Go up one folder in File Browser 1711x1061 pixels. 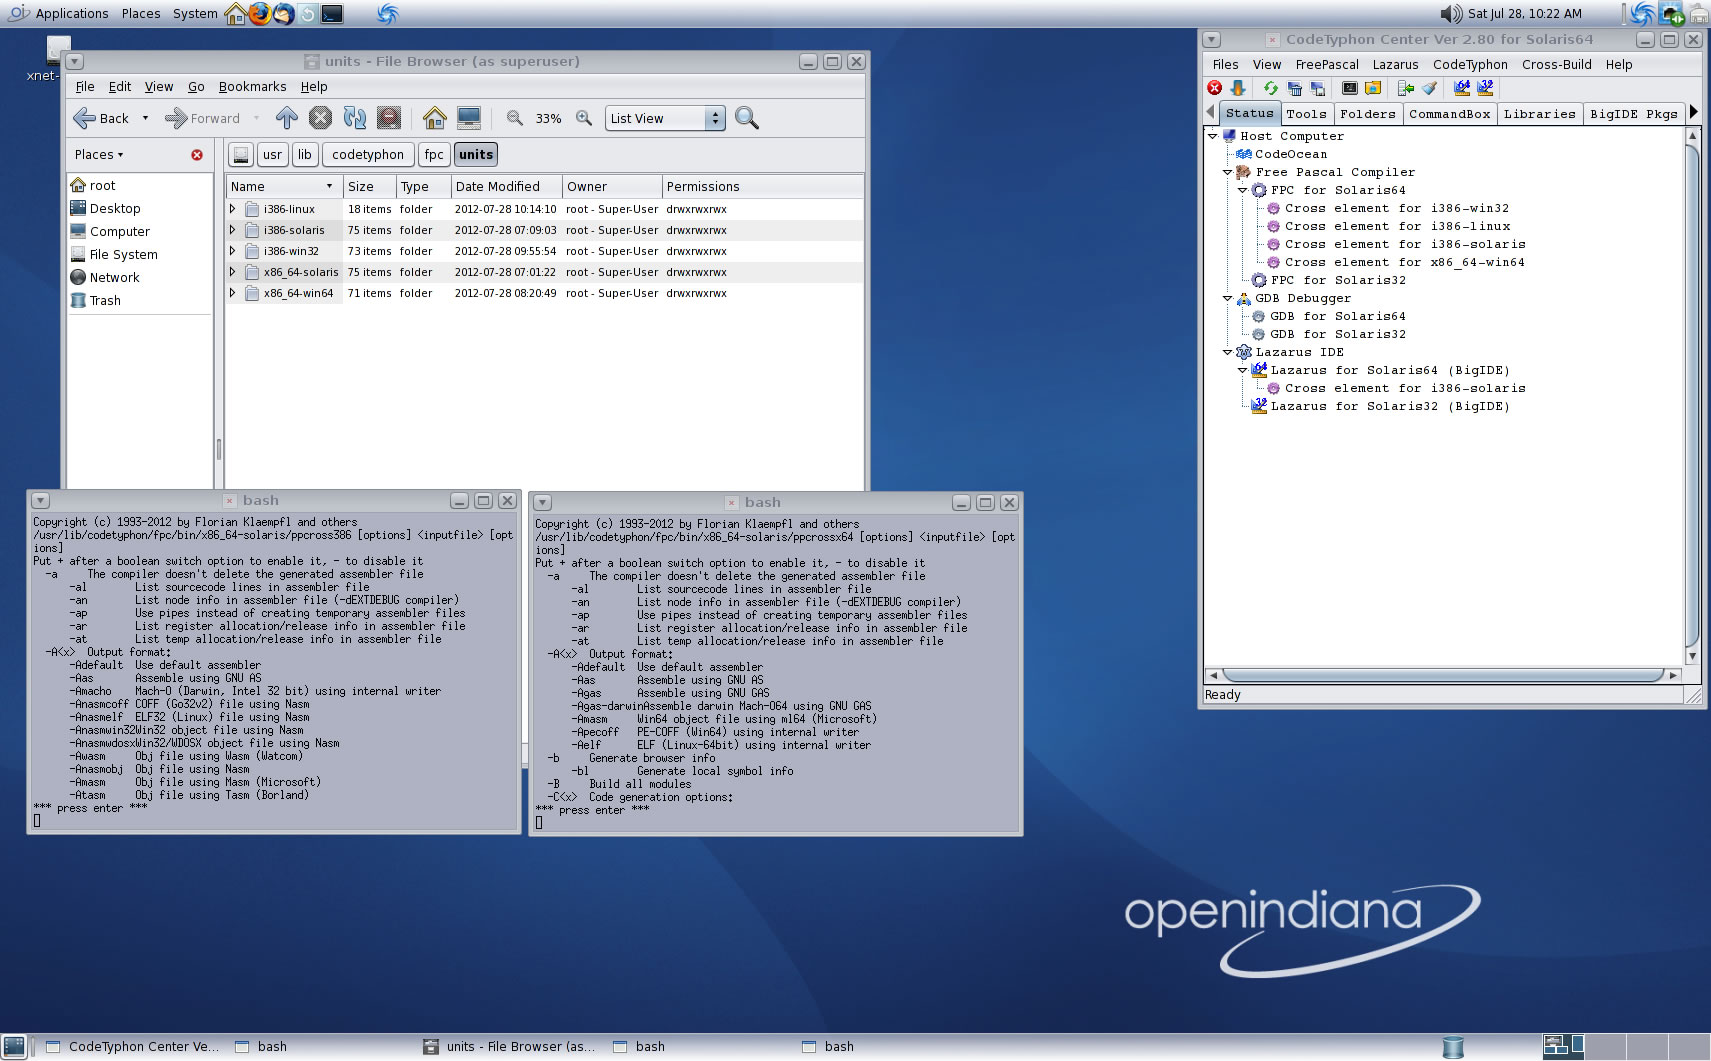[287, 118]
